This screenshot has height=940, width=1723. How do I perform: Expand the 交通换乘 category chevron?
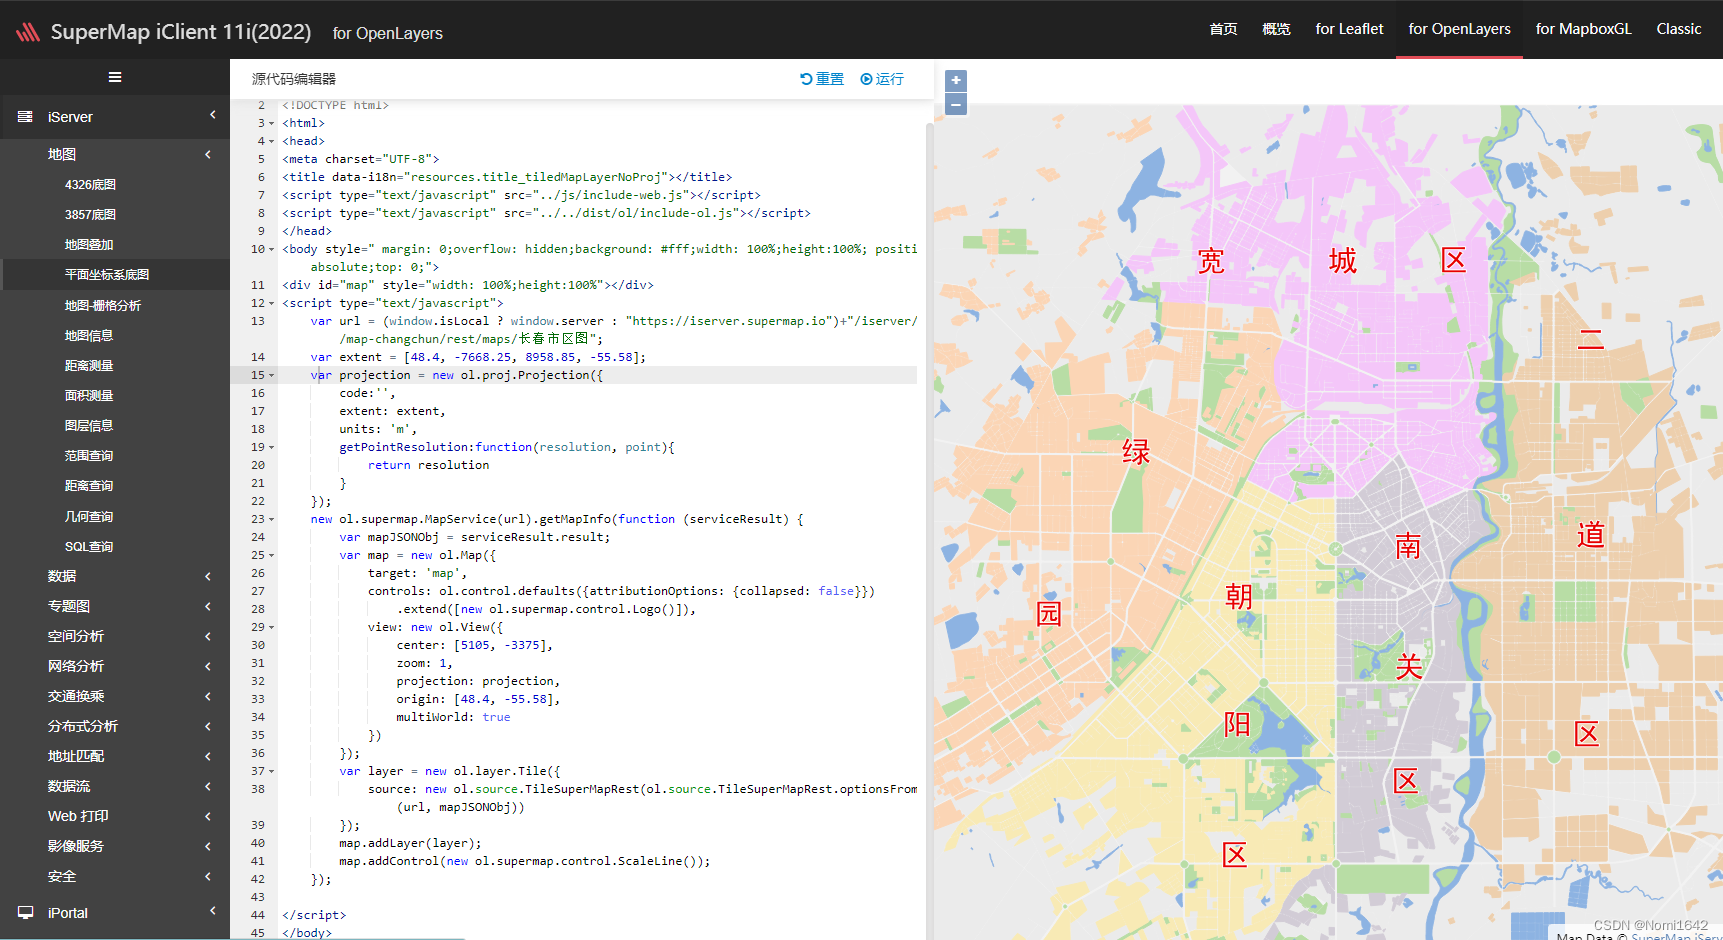point(208,696)
